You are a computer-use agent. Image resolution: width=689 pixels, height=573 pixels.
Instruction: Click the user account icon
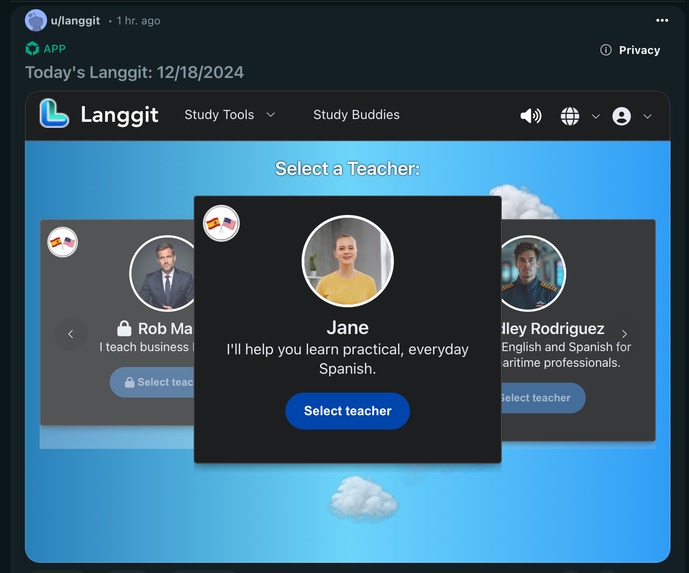pyautogui.click(x=621, y=116)
